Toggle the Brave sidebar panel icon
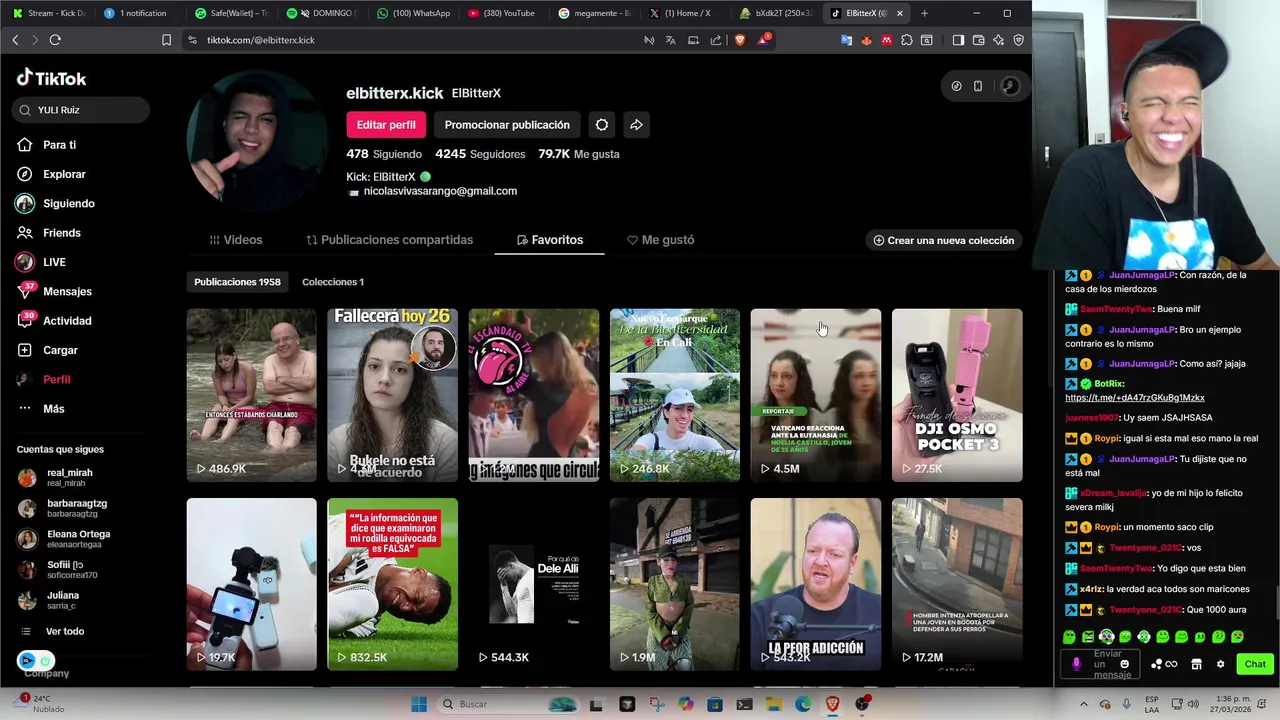This screenshot has width=1280, height=720. click(x=958, y=40)
